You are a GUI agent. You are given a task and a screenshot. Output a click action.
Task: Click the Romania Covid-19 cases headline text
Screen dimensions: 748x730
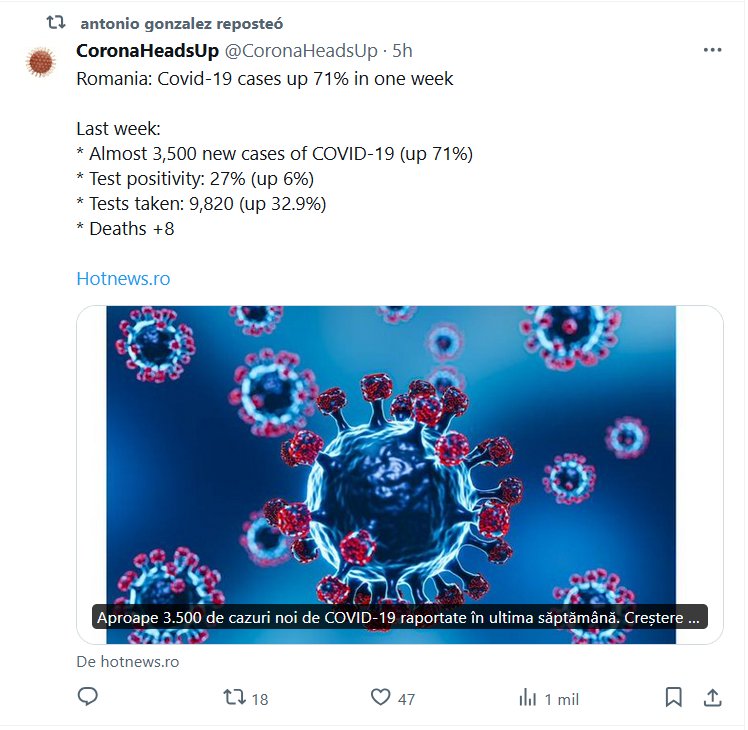point(265,78)
